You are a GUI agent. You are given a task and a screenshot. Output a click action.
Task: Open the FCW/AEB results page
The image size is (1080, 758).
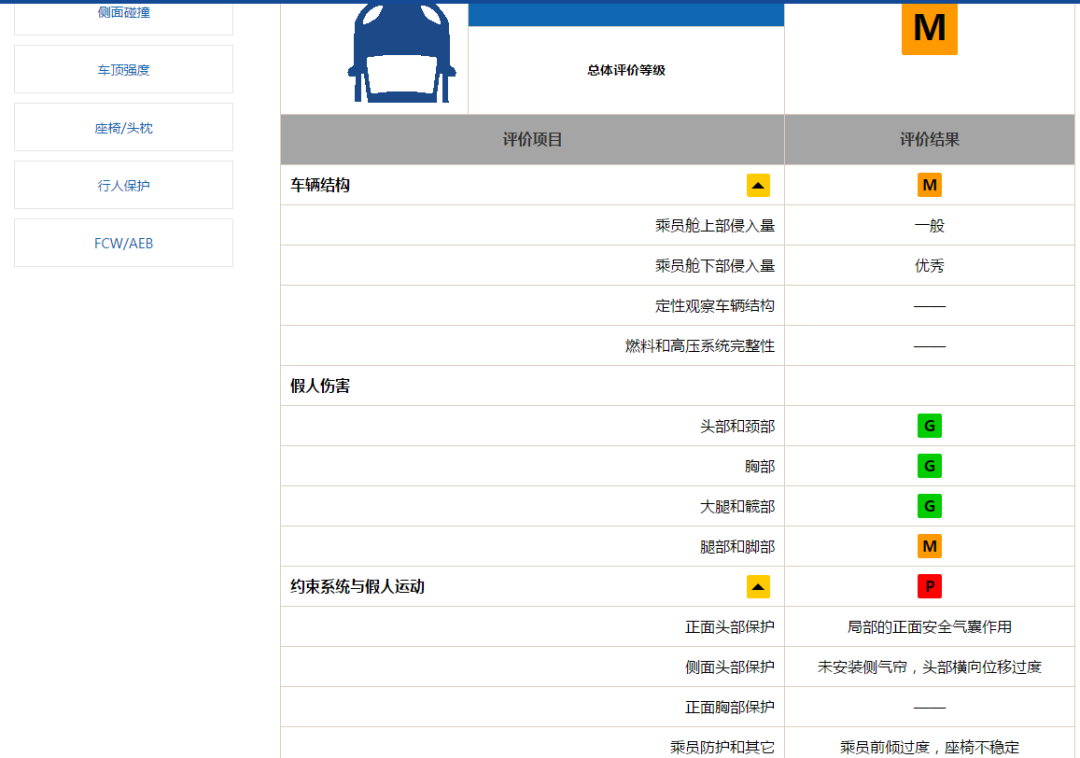click(122, 242)
